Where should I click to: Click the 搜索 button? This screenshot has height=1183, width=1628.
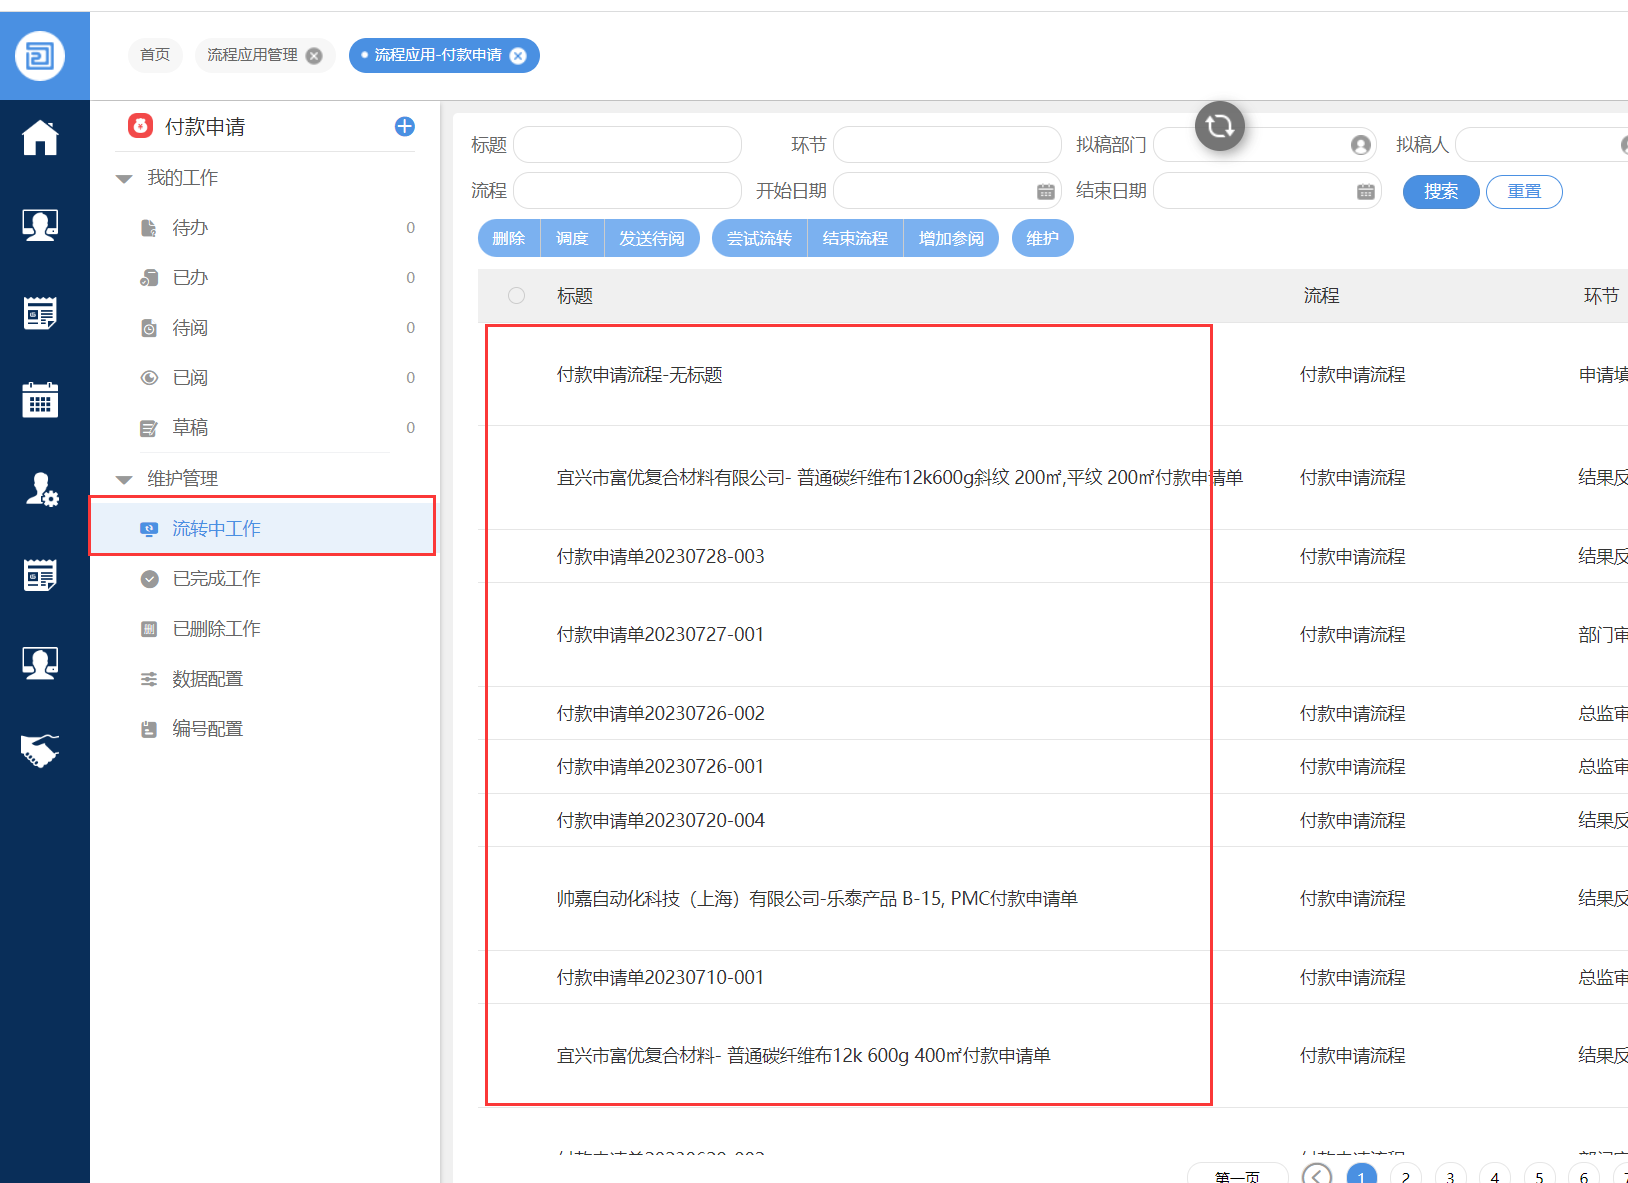pyautogui.click(x=1441, y=191)
